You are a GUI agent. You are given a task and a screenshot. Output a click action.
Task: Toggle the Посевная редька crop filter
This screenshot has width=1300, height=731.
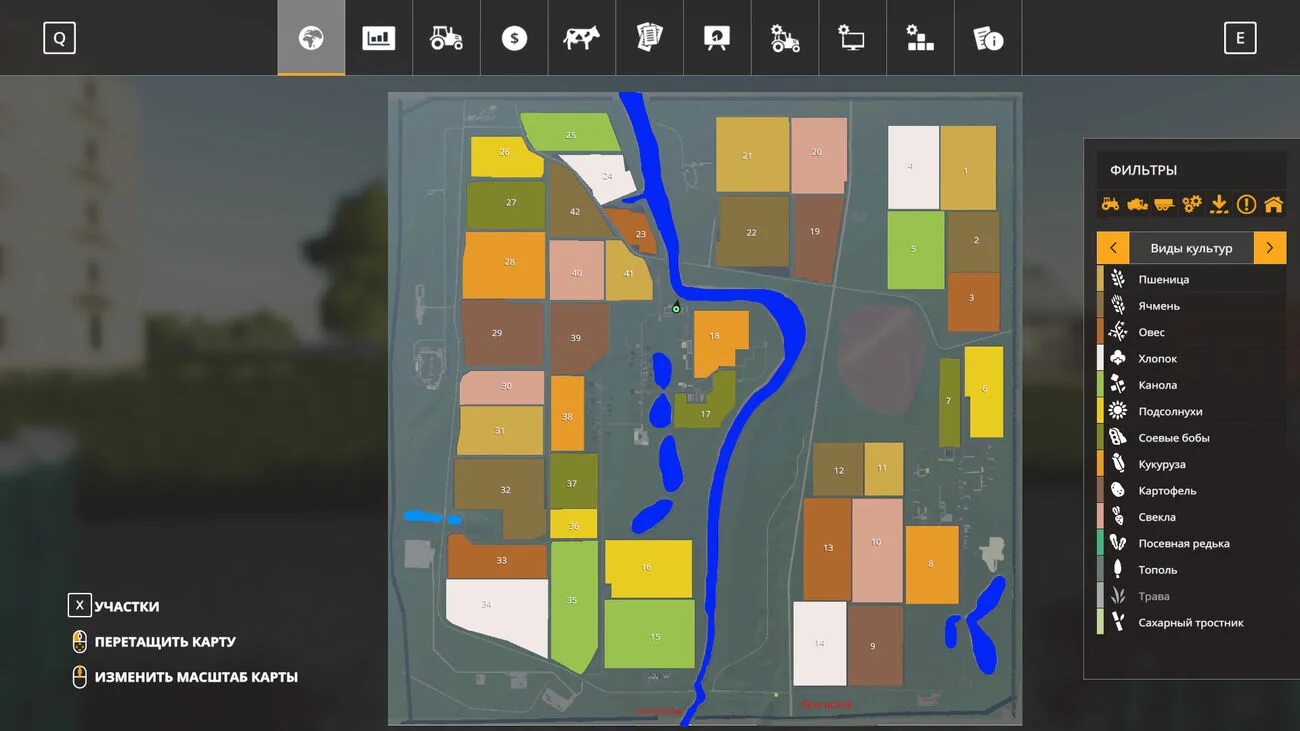(x=1191, y=543)
